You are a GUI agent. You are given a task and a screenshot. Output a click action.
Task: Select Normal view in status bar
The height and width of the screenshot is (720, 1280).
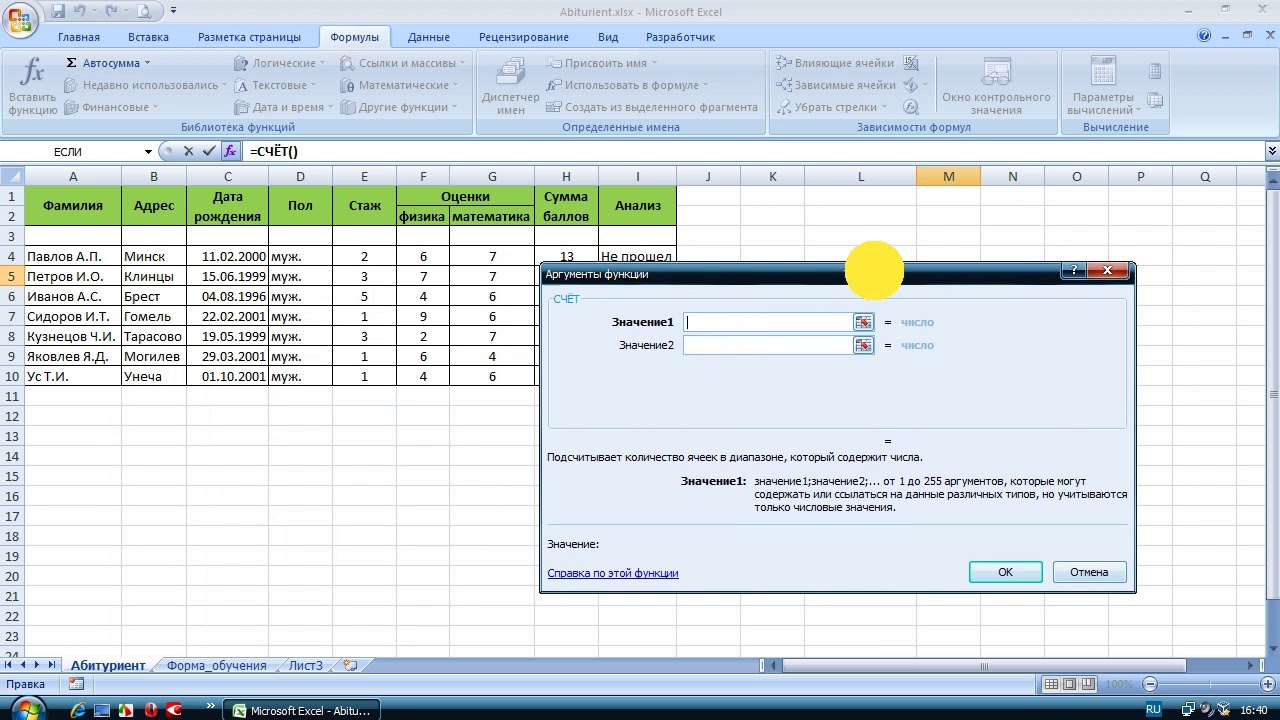(1051, 684)
